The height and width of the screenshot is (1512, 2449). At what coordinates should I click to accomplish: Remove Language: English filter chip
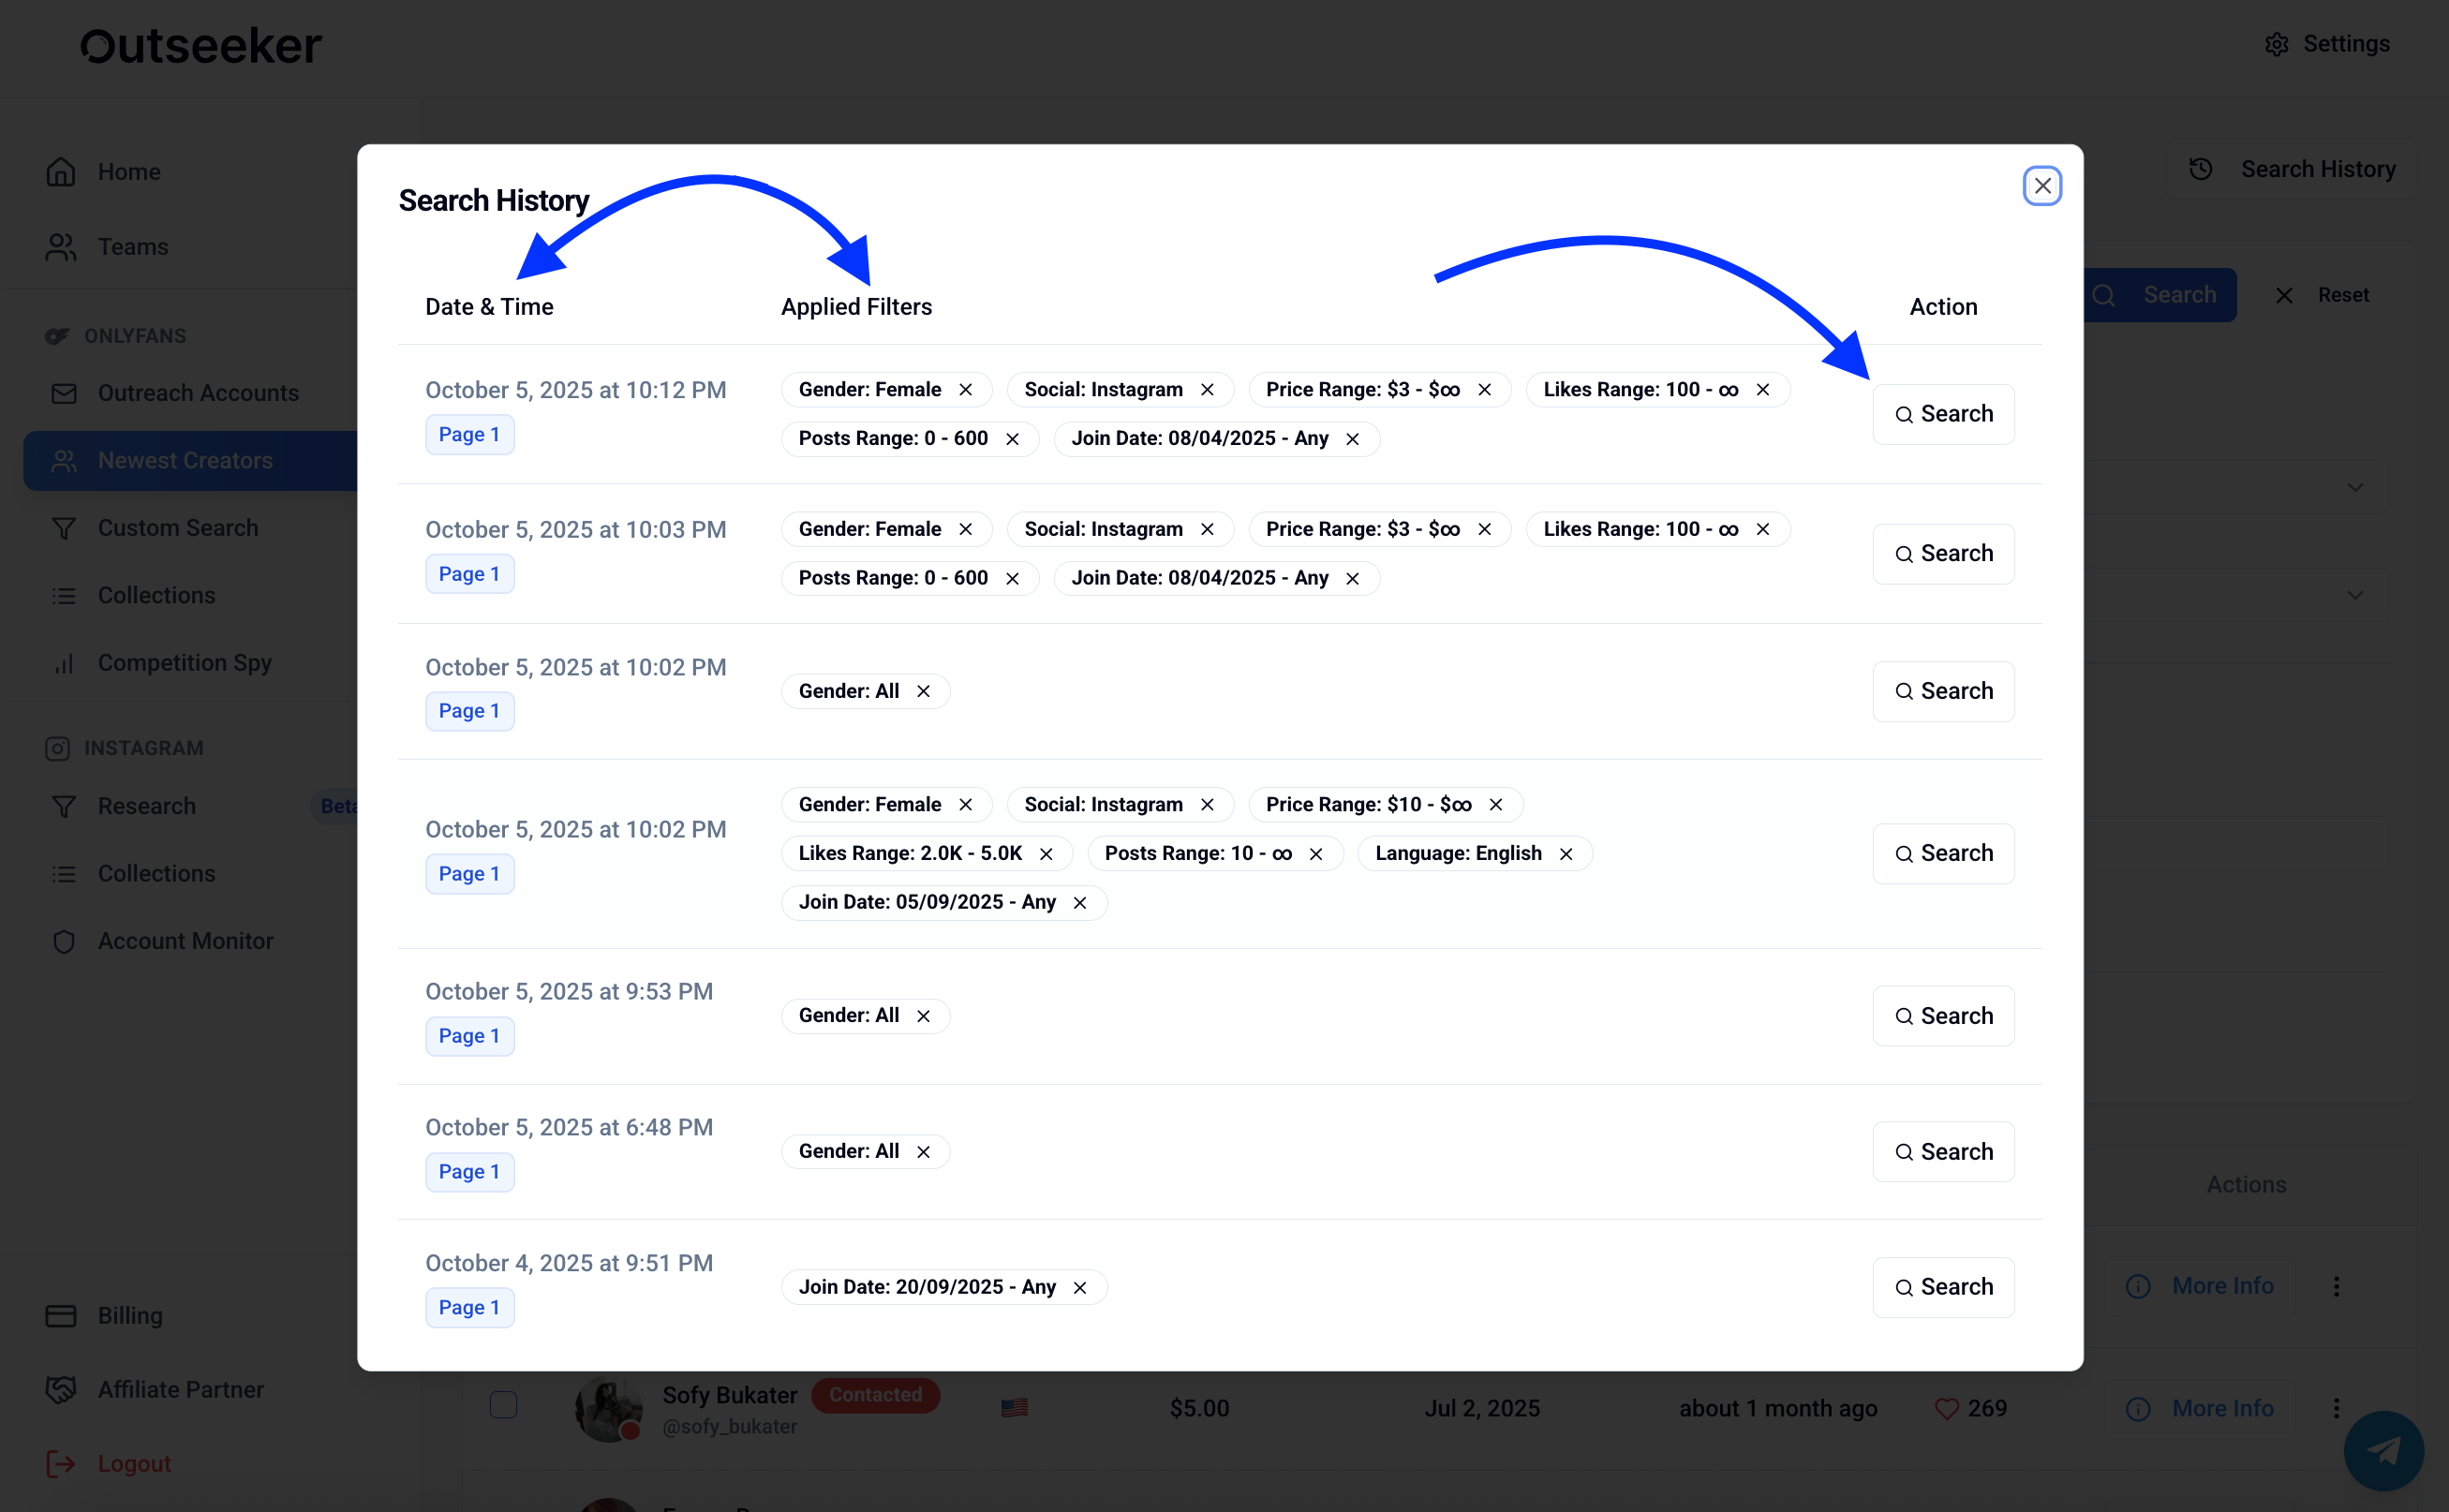(x=1567, y=854)
